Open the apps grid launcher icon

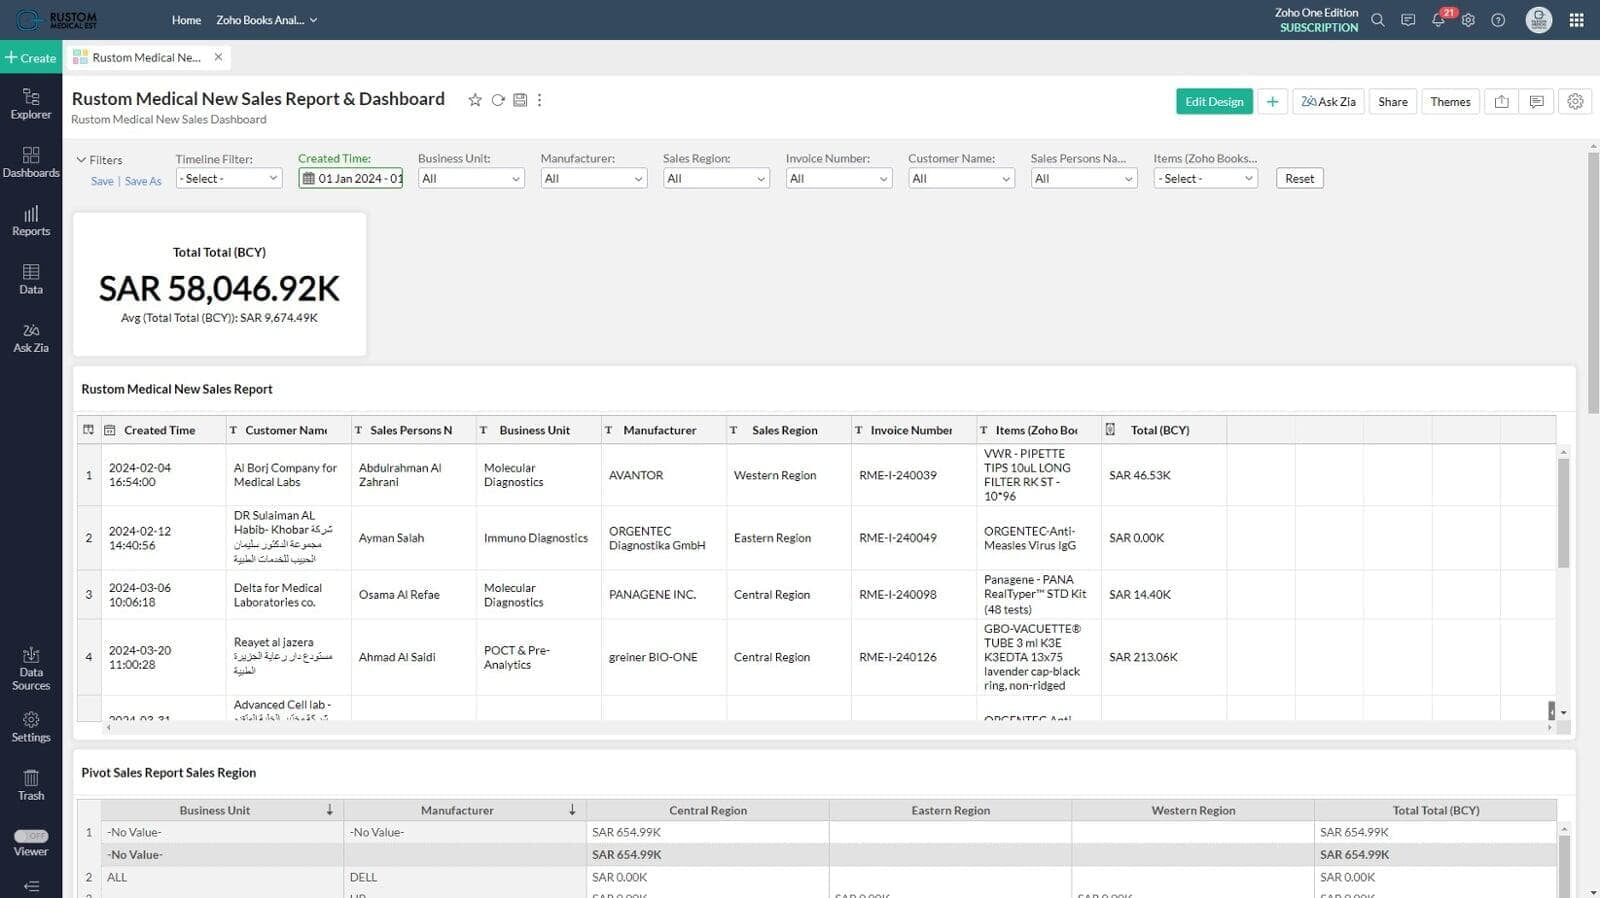point(1576,20)
